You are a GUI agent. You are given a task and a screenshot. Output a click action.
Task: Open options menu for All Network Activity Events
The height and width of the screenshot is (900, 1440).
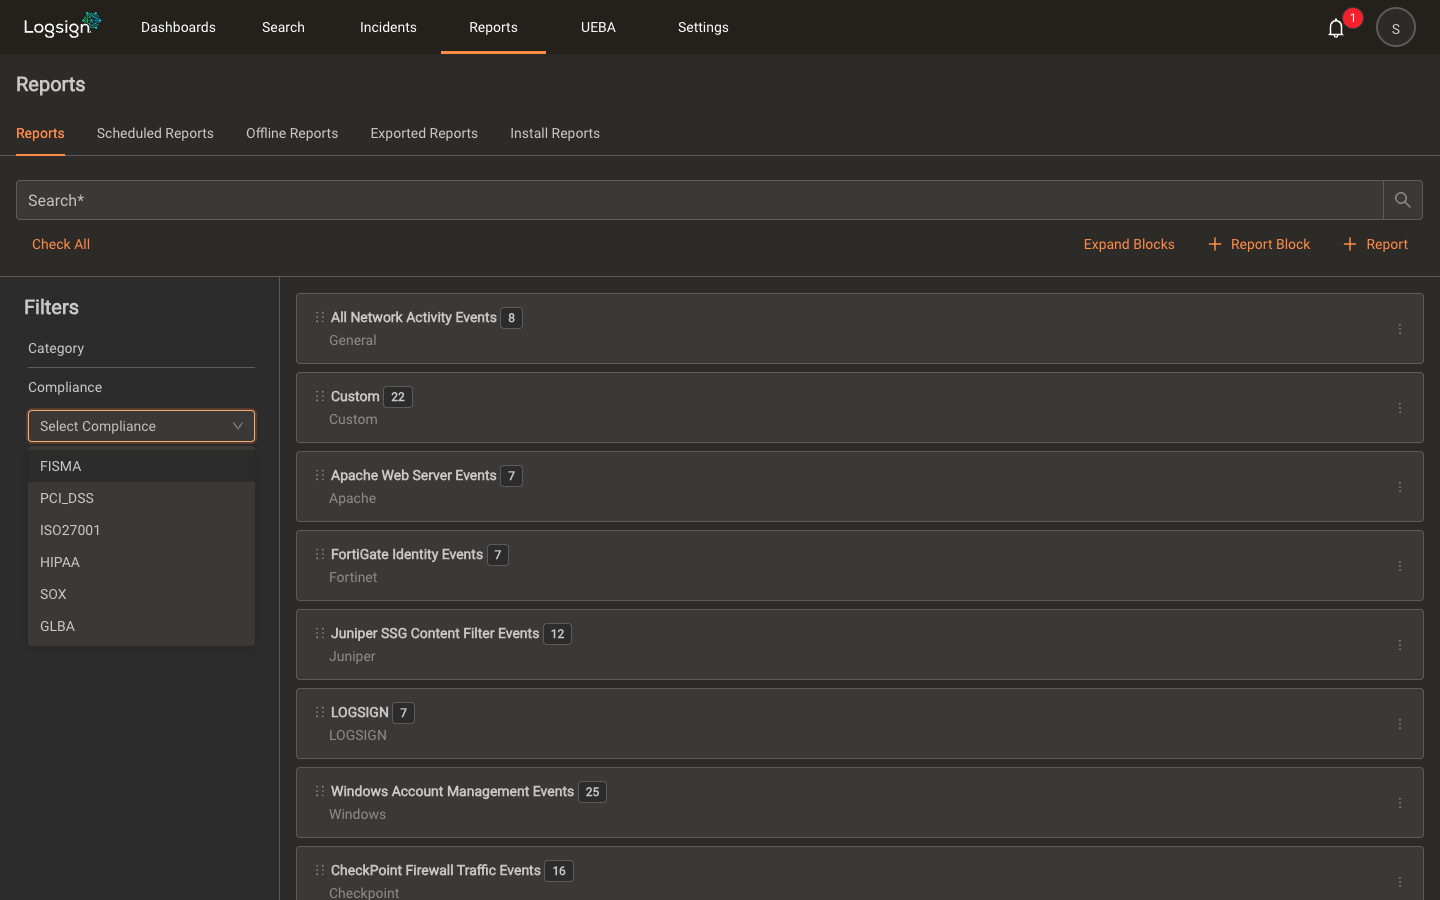(x=1400, y=329)
